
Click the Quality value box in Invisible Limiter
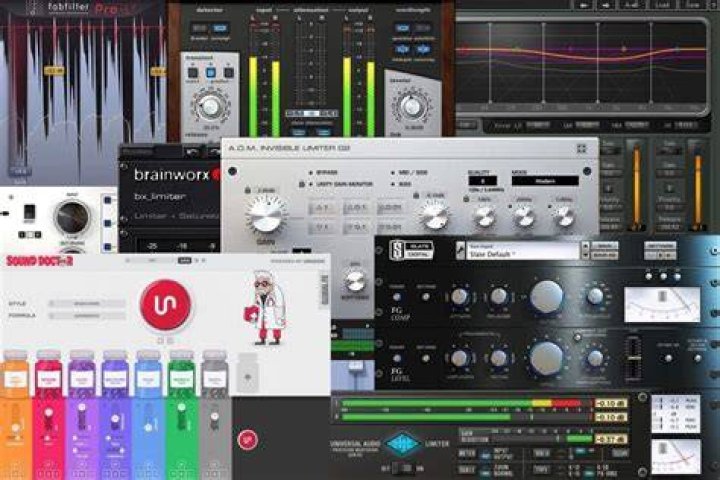coord(482,181)
